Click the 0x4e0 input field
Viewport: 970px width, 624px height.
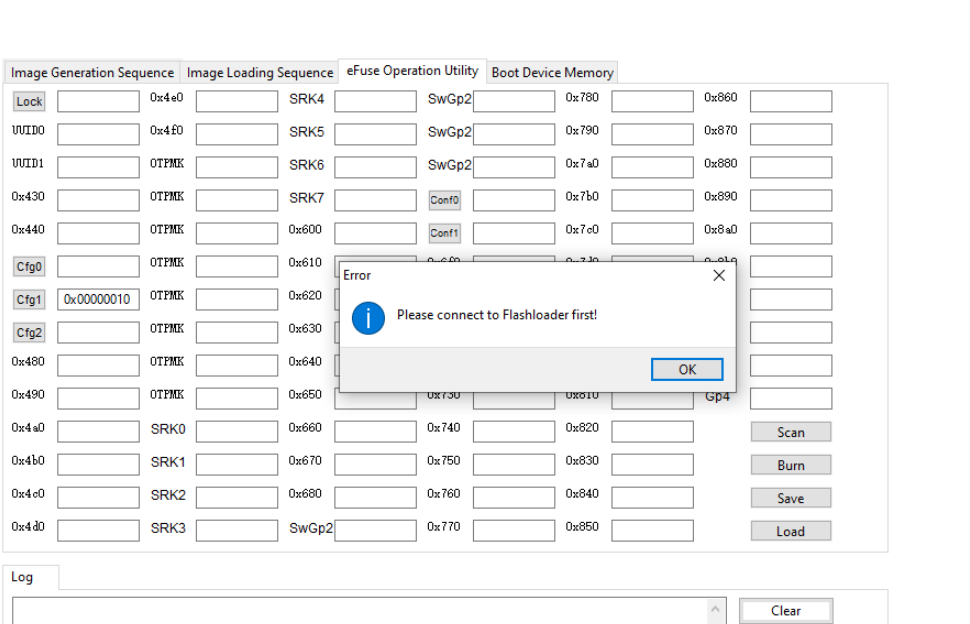click(x=237, y=101)
